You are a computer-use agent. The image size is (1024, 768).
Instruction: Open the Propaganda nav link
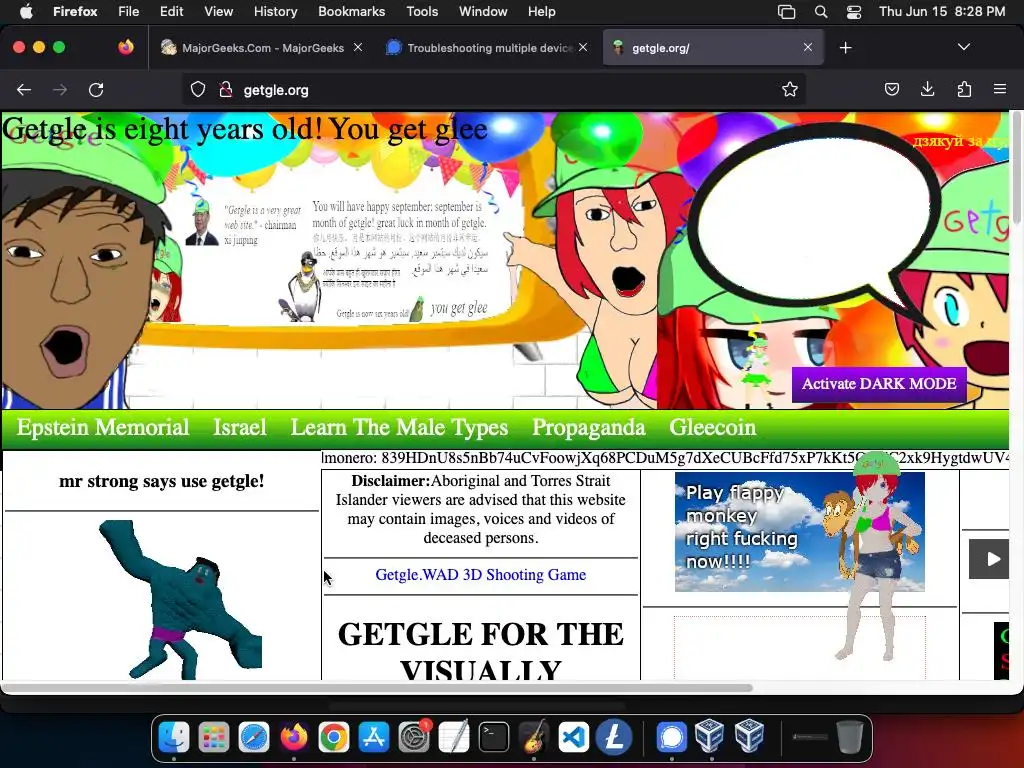click(588, 427)
